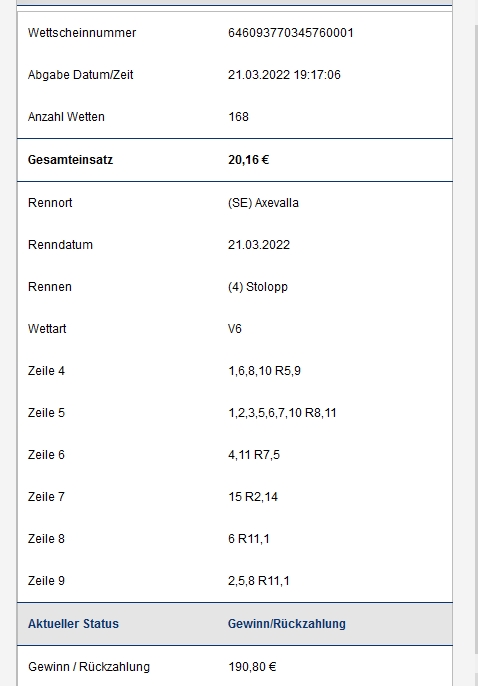Click the Gewinn/Rückzahlung status header text
Viewport: 478px width, 686px height.
(286, 623)
